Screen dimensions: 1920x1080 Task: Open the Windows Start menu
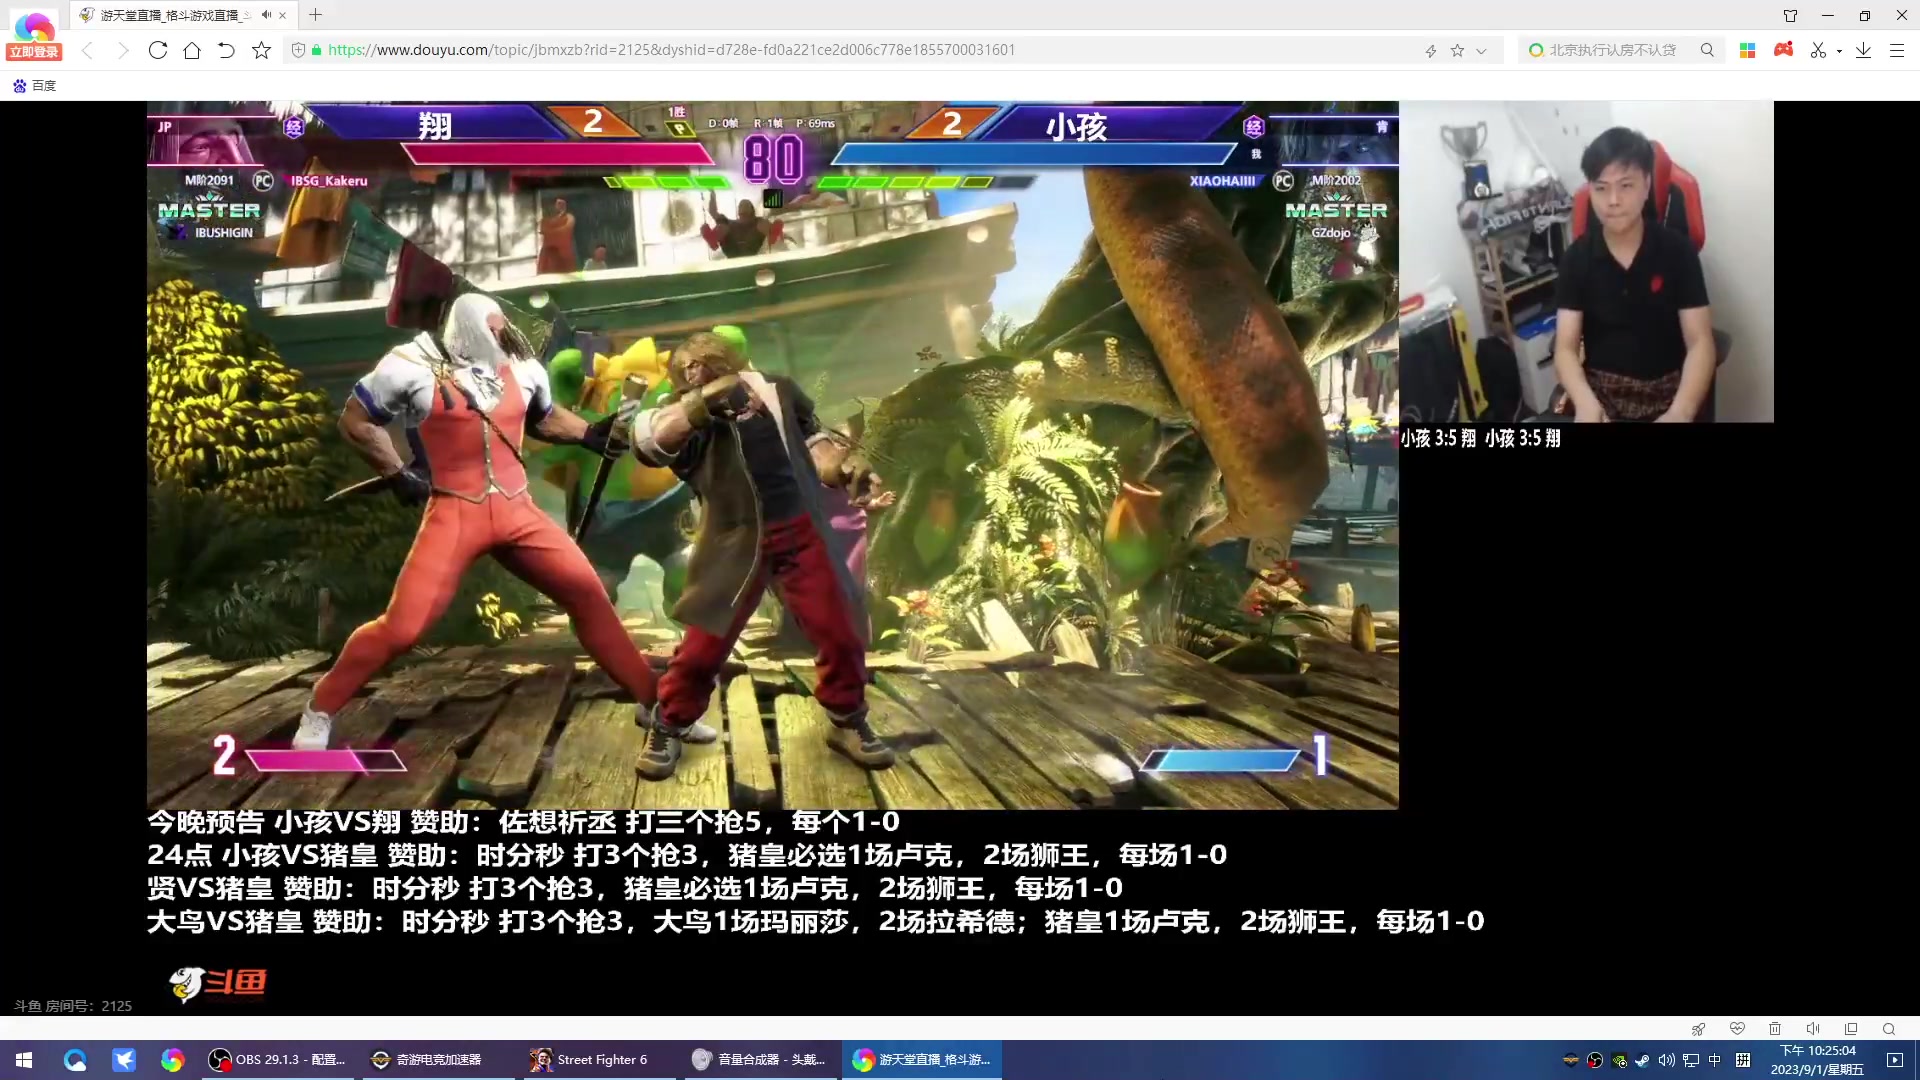pyautogui.click(x=24, y=1060)
